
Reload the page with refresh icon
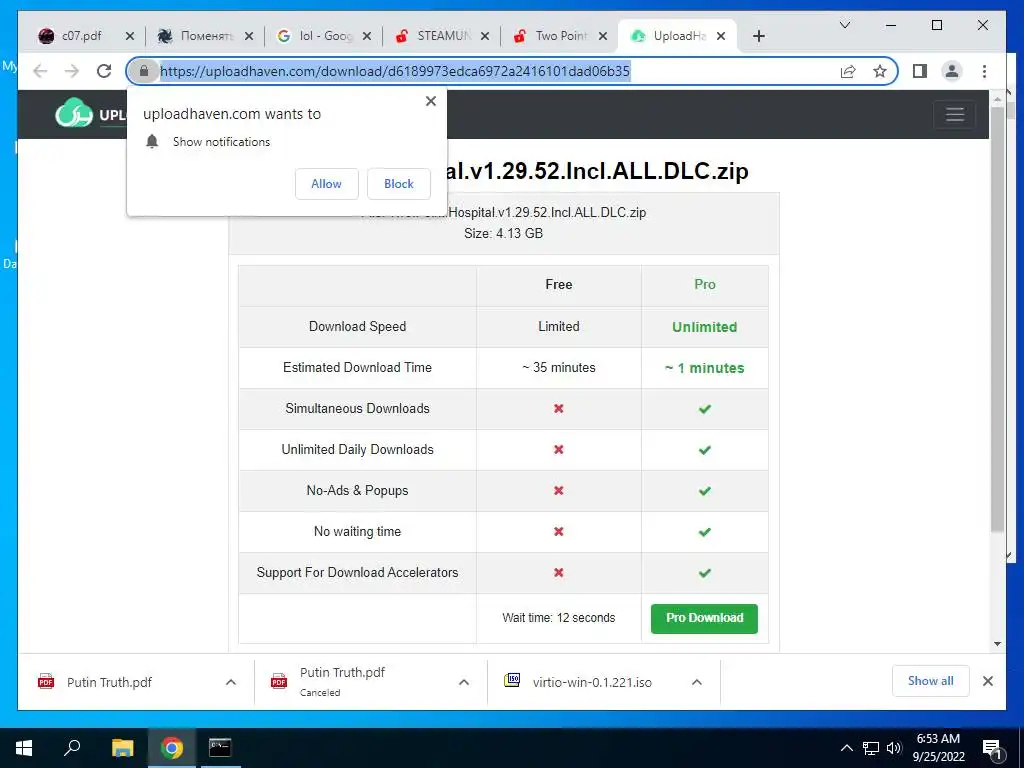(104, 71)
